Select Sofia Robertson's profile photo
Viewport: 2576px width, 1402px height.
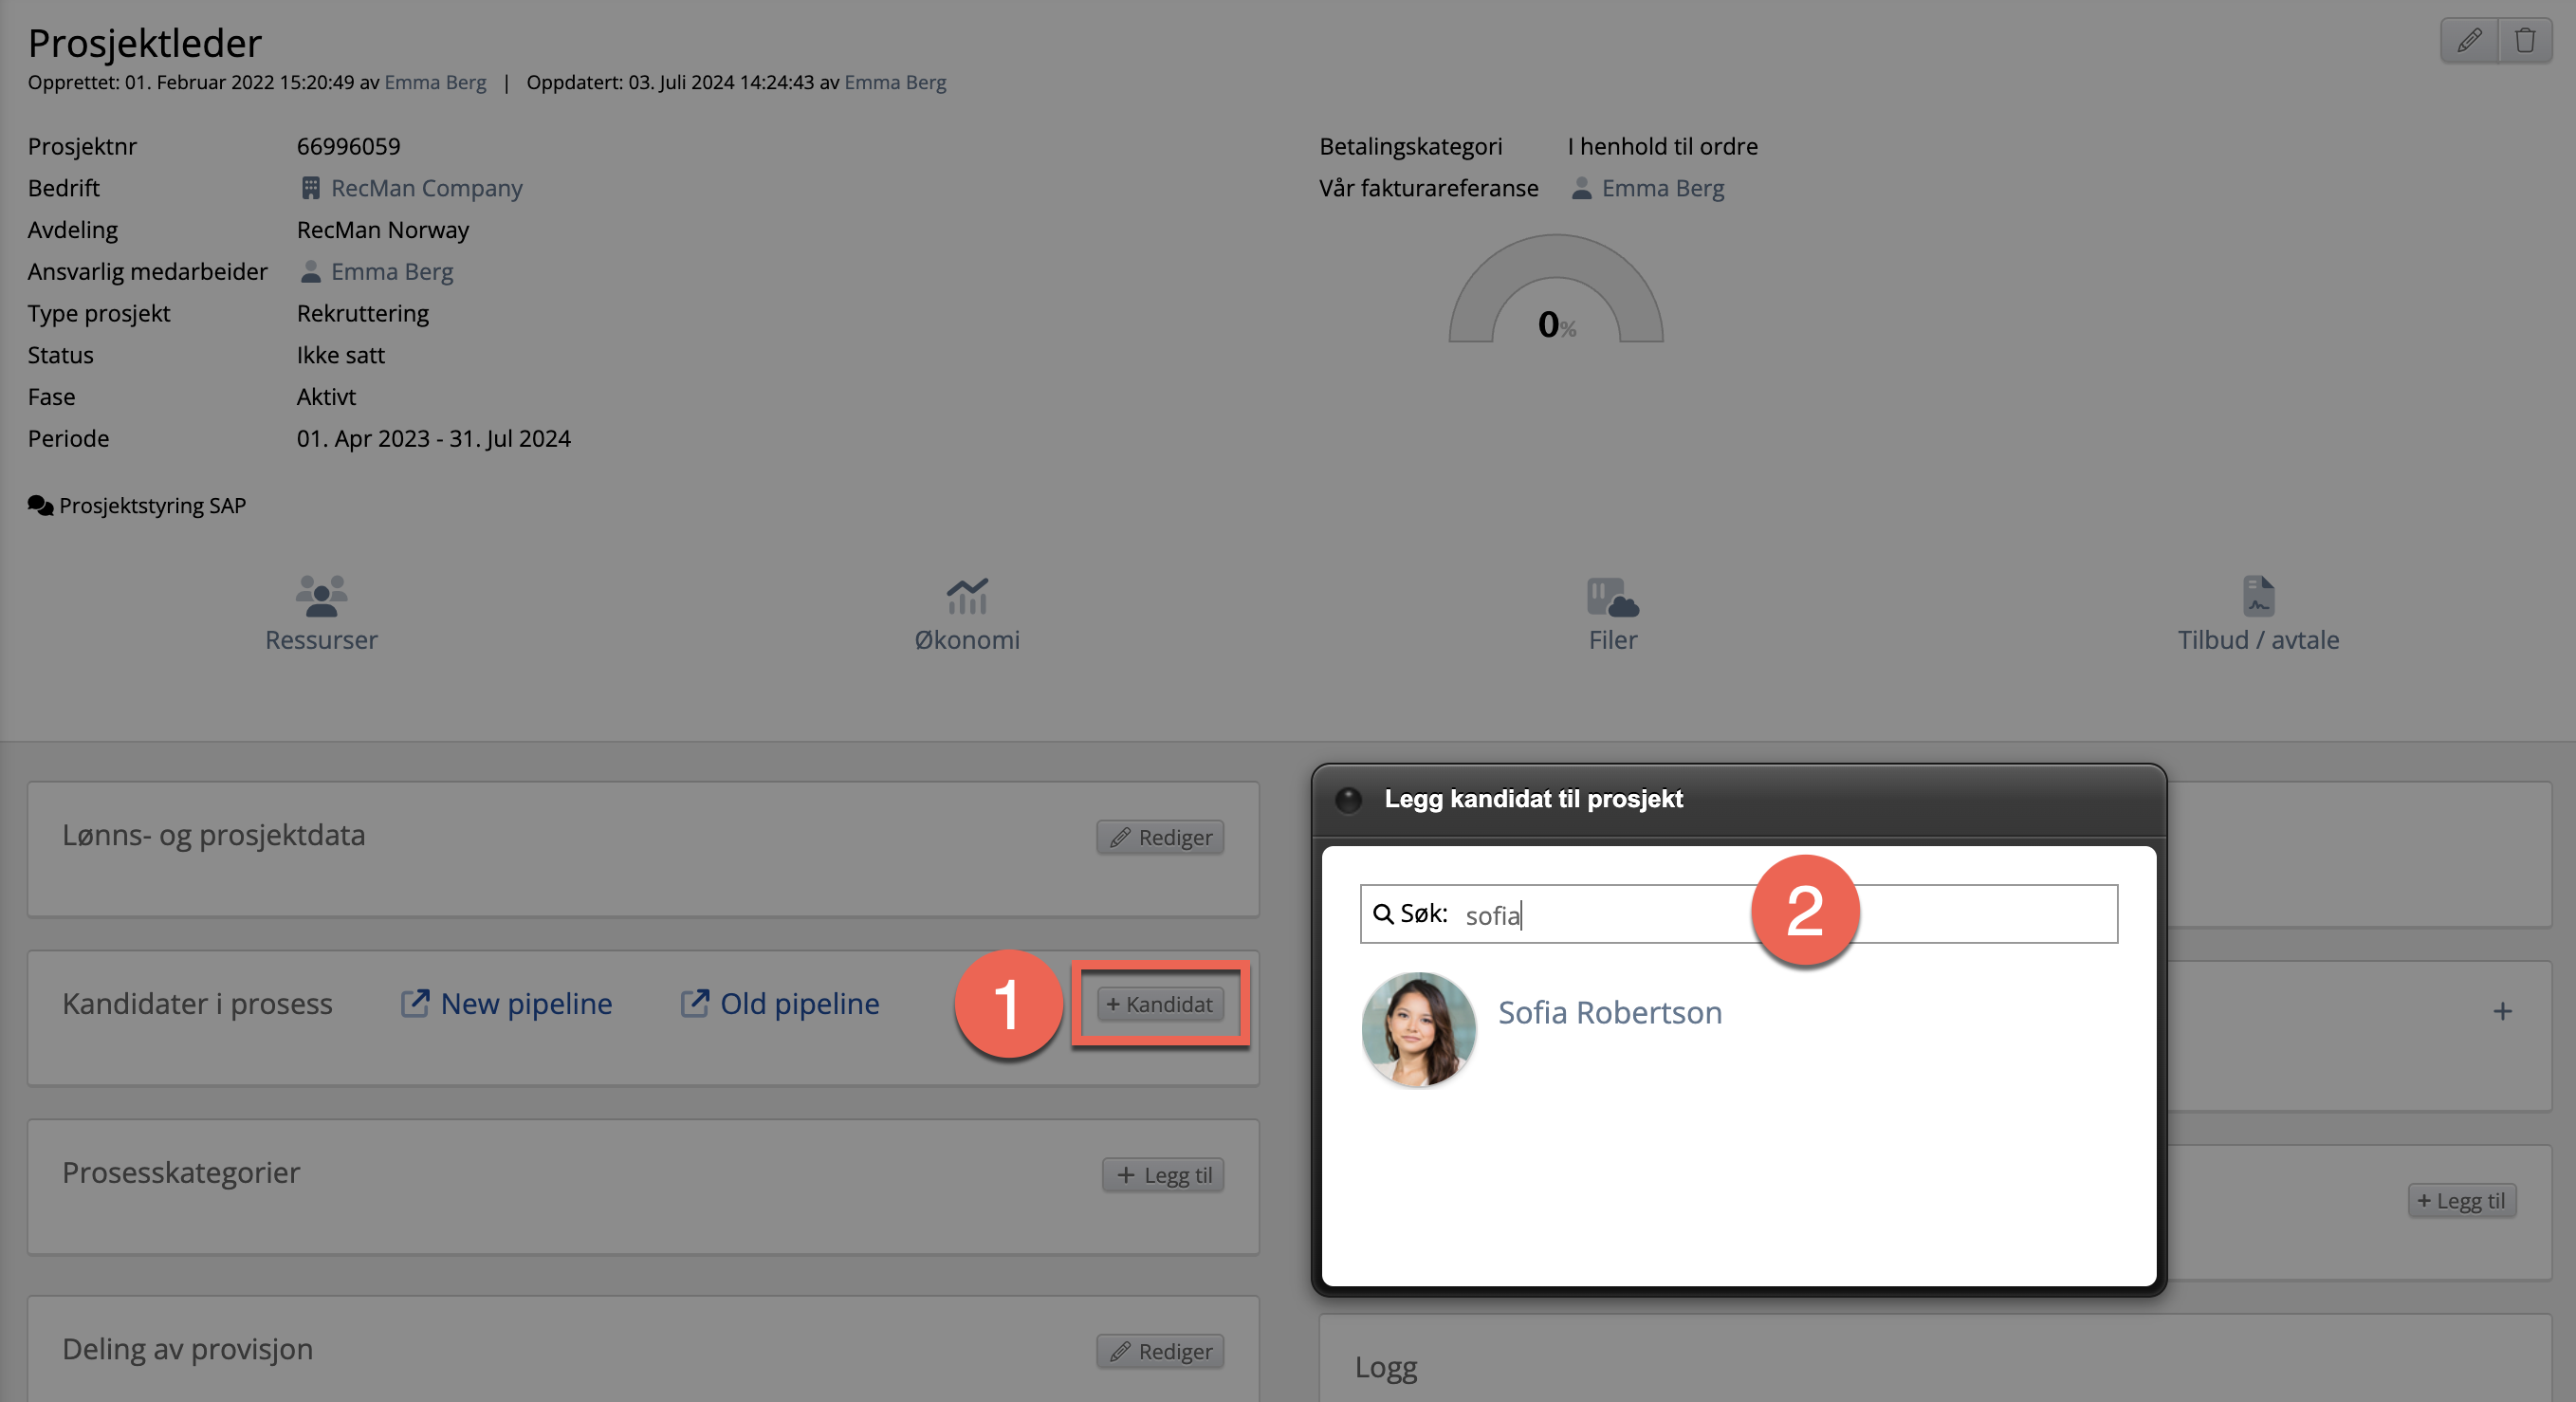(x=1418, y=1029)
